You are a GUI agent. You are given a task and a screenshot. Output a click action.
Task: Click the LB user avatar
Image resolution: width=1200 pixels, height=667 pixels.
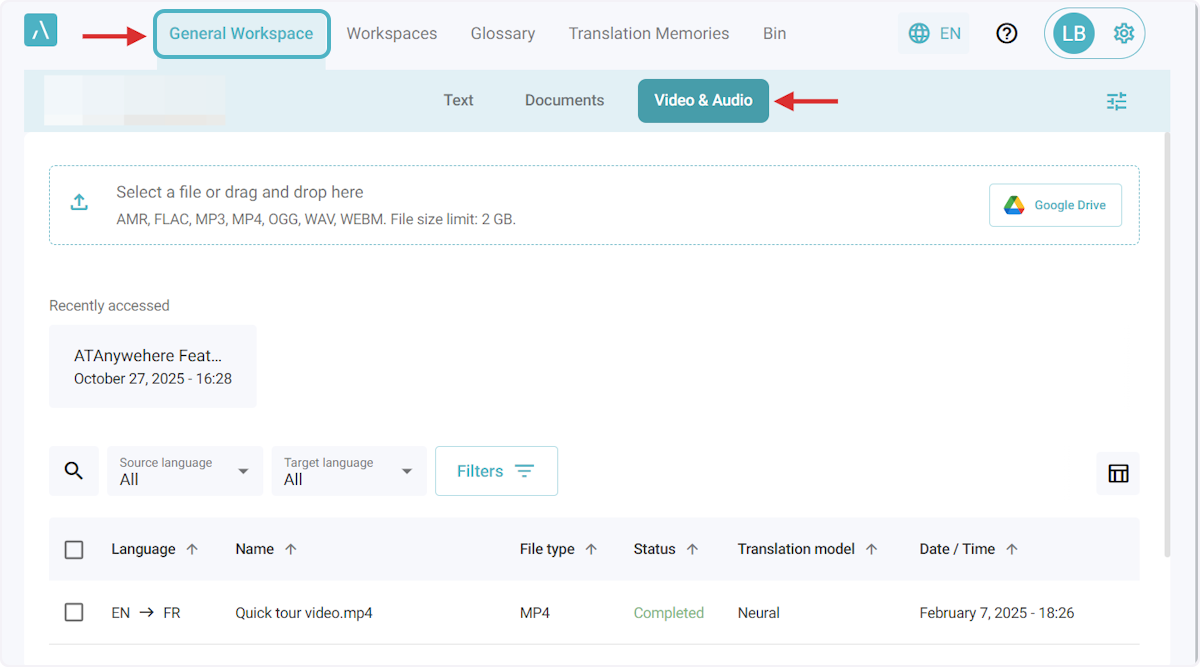click(x=1073, y=33)
